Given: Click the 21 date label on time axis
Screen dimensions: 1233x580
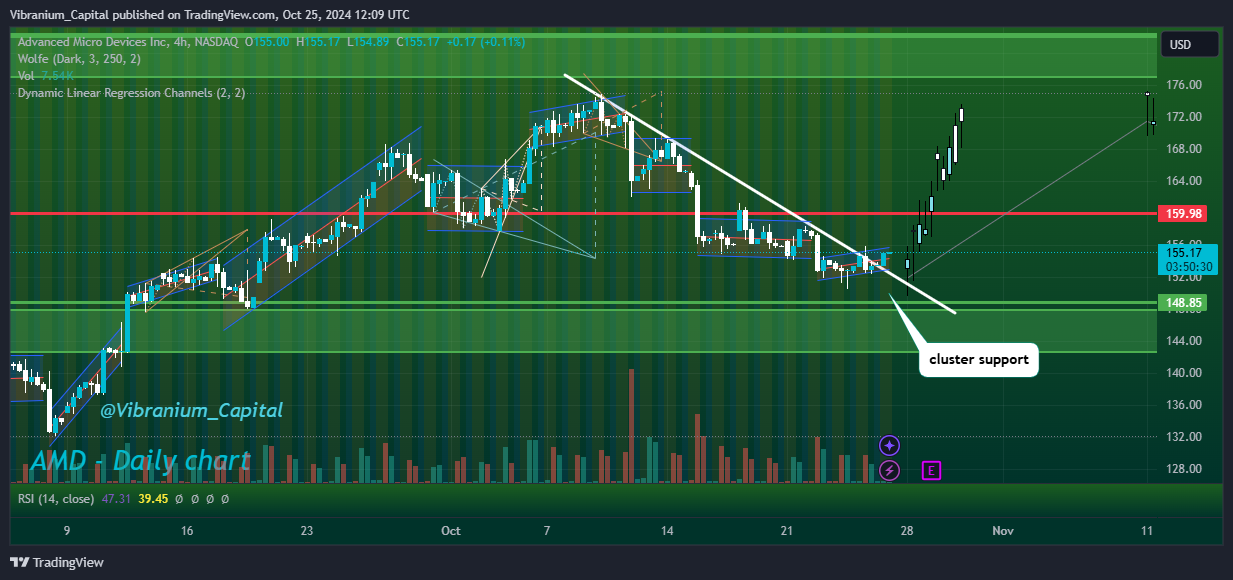Looking at the screenshot, I should [x=787, y=531].
